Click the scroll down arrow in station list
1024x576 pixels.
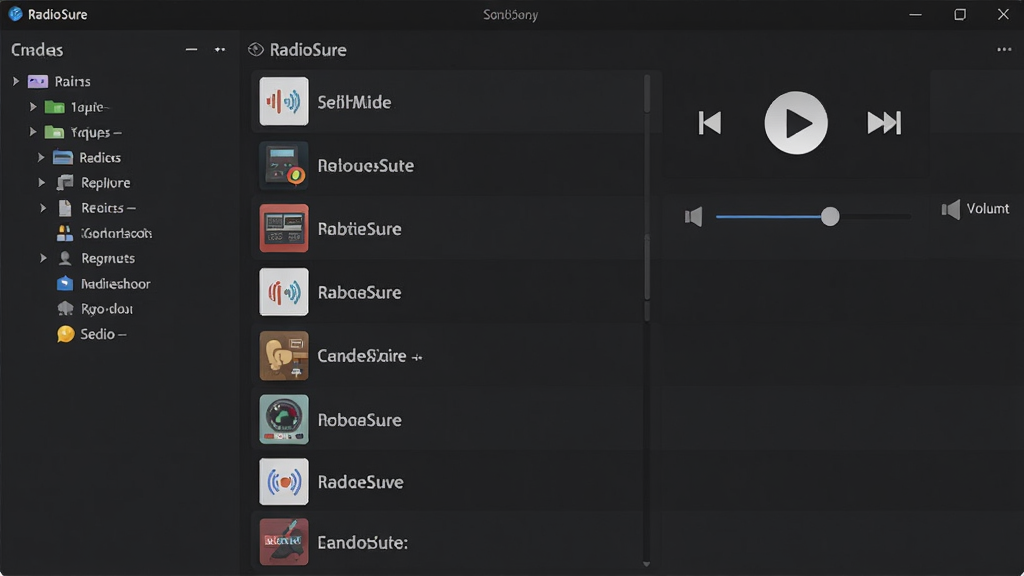click(x=647, y=564)
